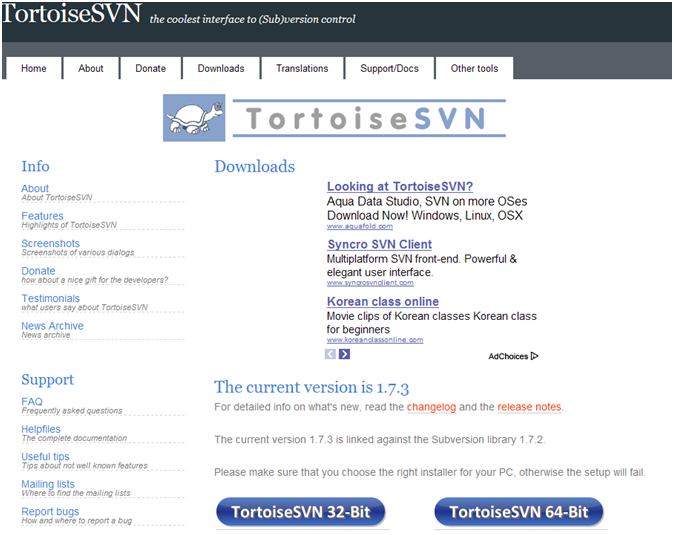Visit www.aquafold.com ad URL

tap(360, 226)
